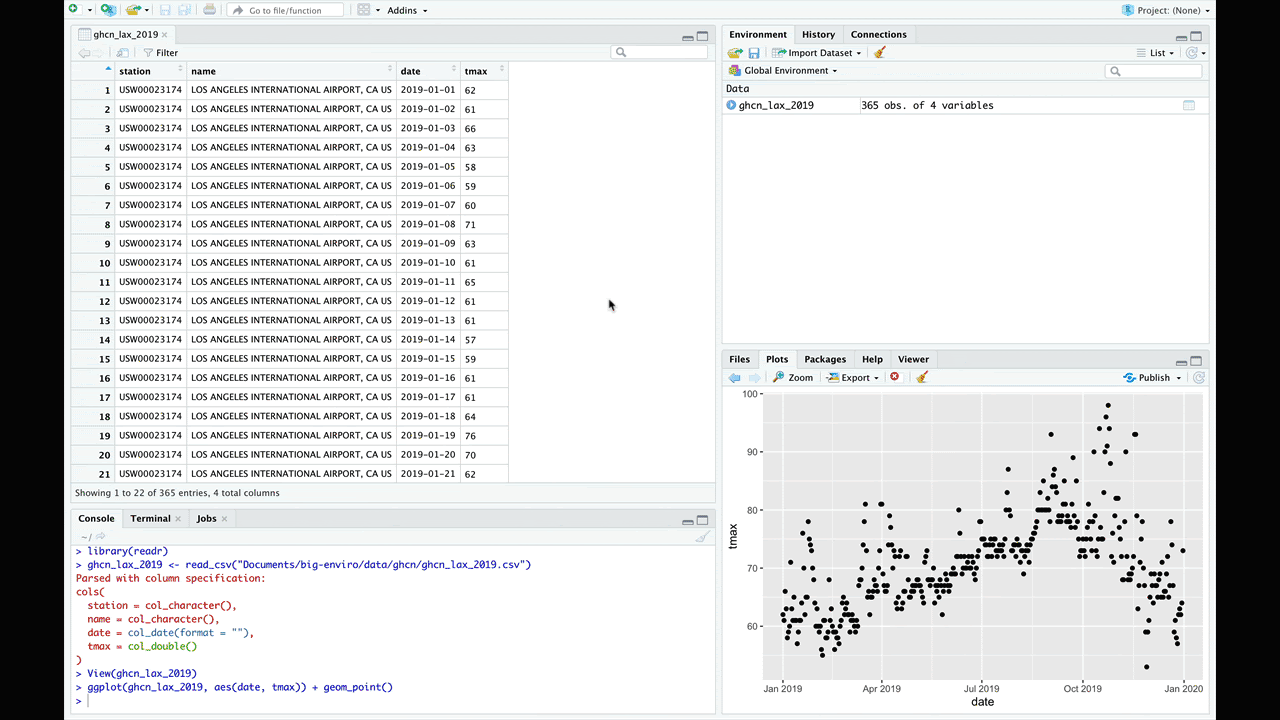This screenshot has width=1280, height=720.
Task: Click the Create Project icon
Action: click(108, 10)
